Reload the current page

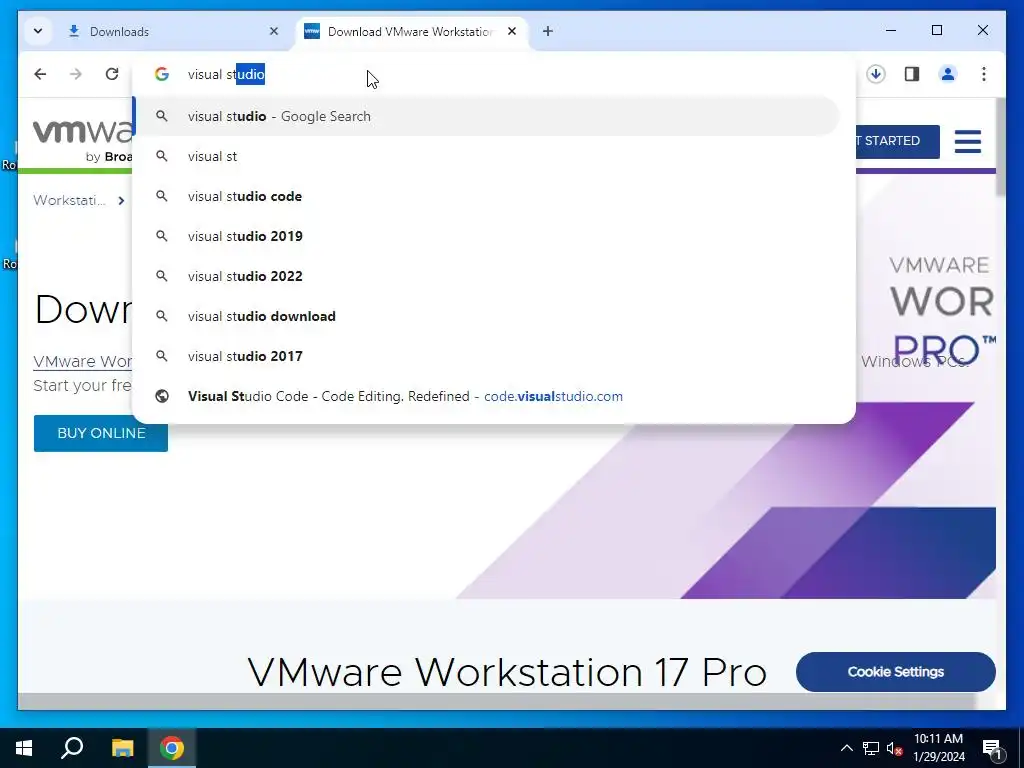pos(112,74)
